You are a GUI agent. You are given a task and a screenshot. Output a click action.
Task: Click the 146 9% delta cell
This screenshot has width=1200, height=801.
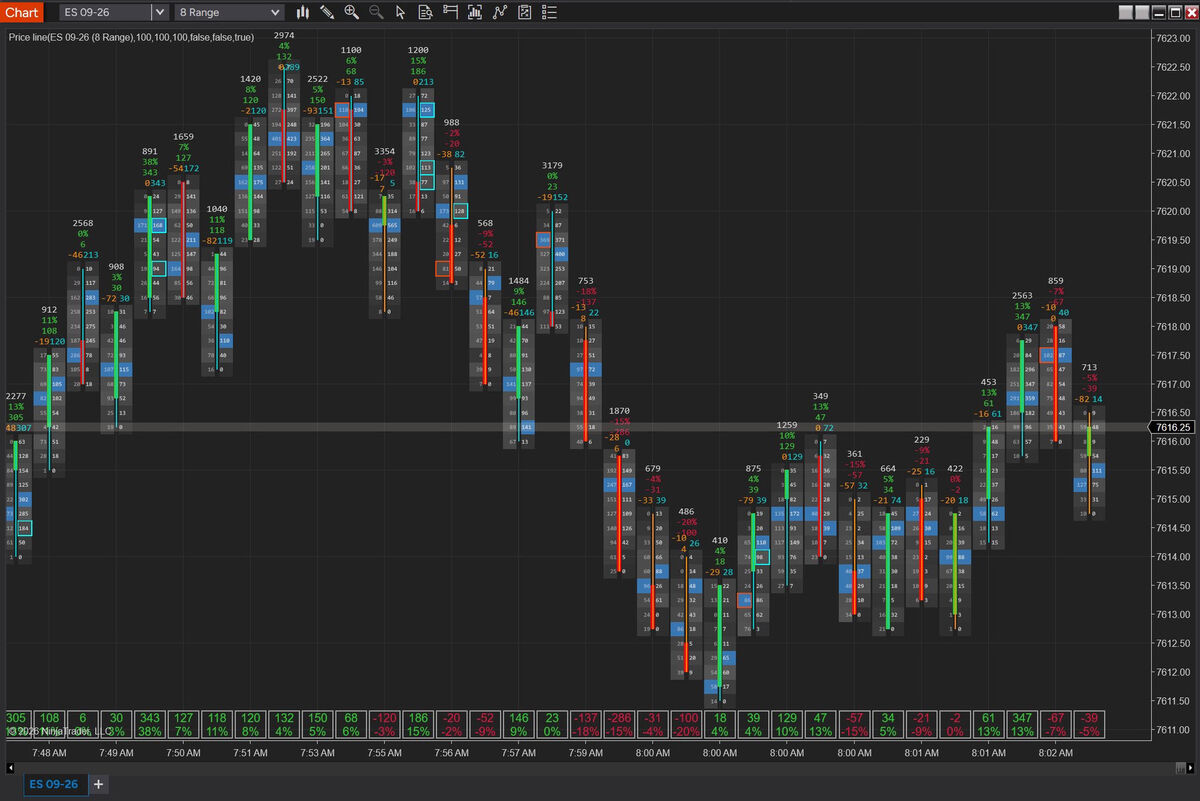(519, 724)
